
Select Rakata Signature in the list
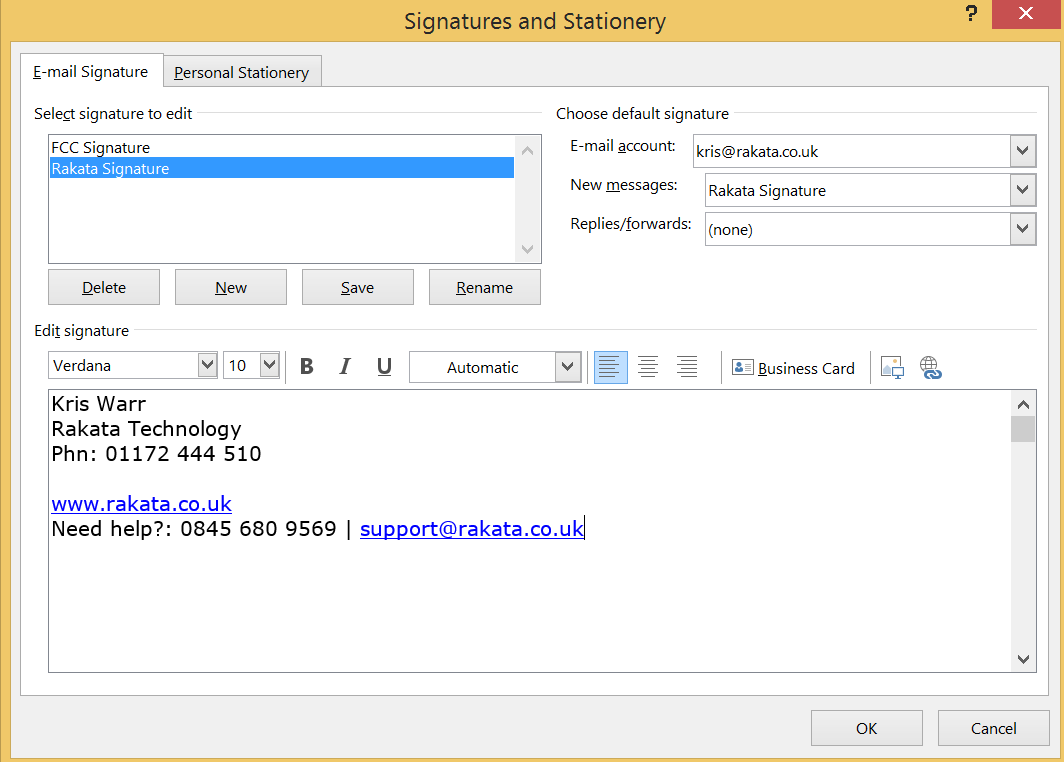tap(282, 168)
